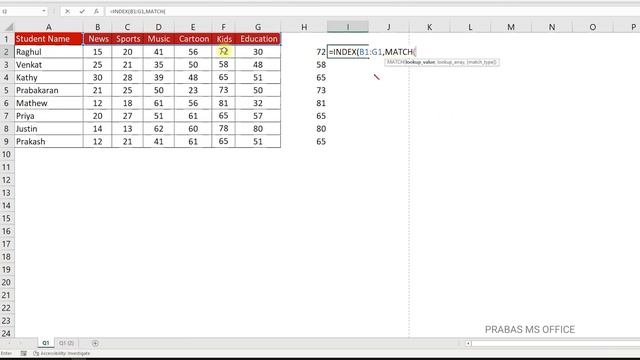Select column O header
The image size is (640, 360).
[593, 27]
